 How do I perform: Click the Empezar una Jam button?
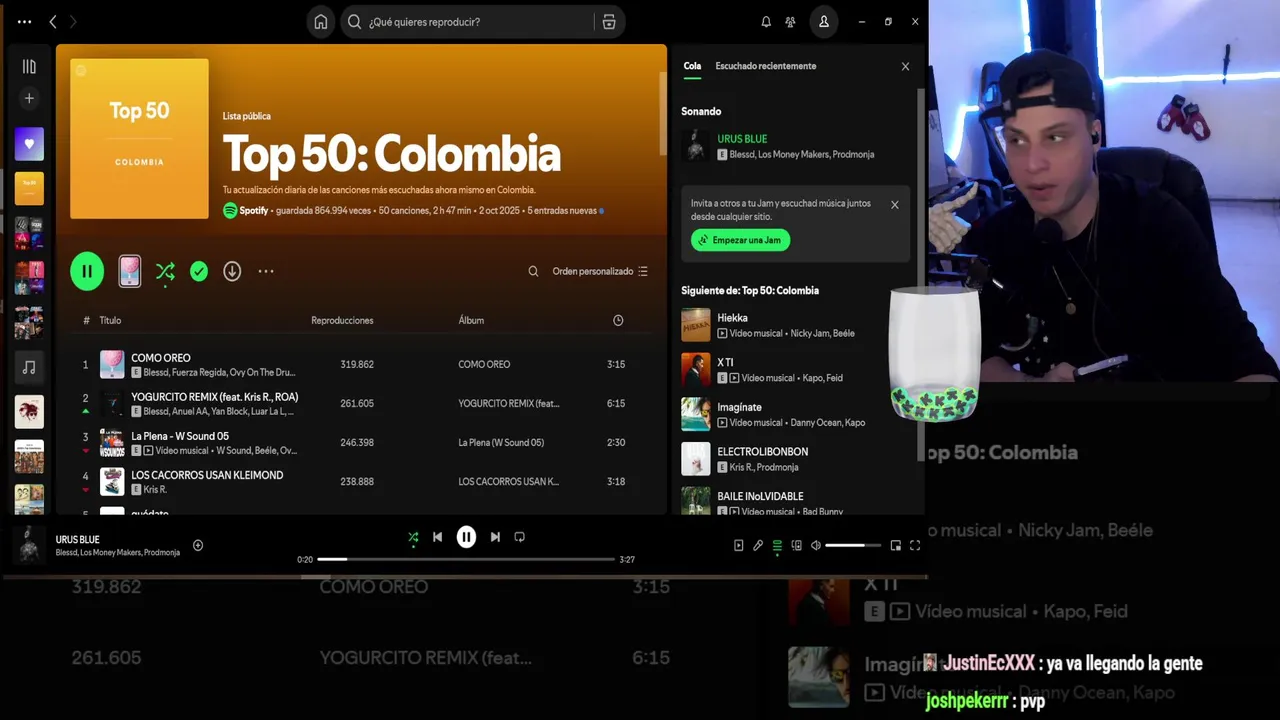740,240
